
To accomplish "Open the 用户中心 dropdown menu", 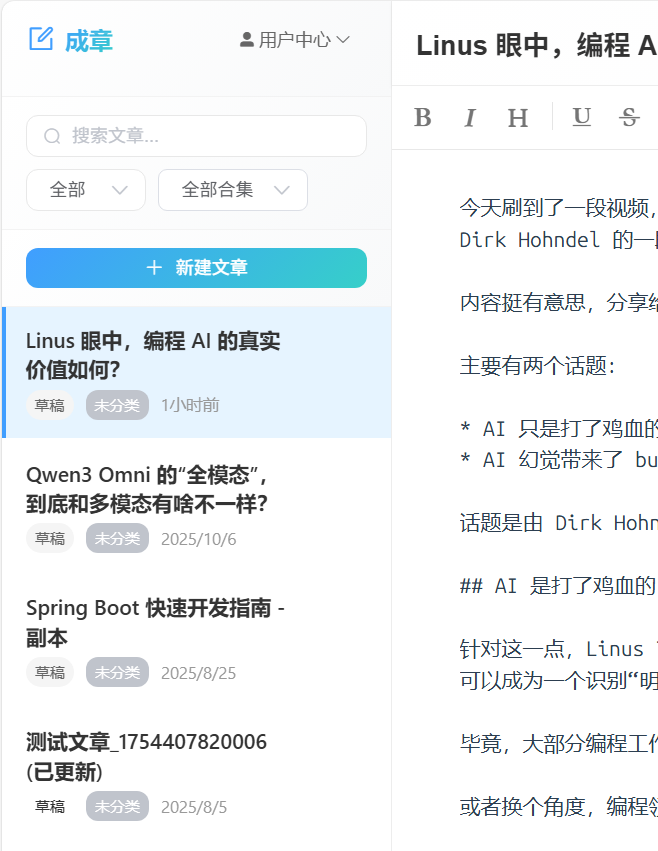I will point(295,40).
